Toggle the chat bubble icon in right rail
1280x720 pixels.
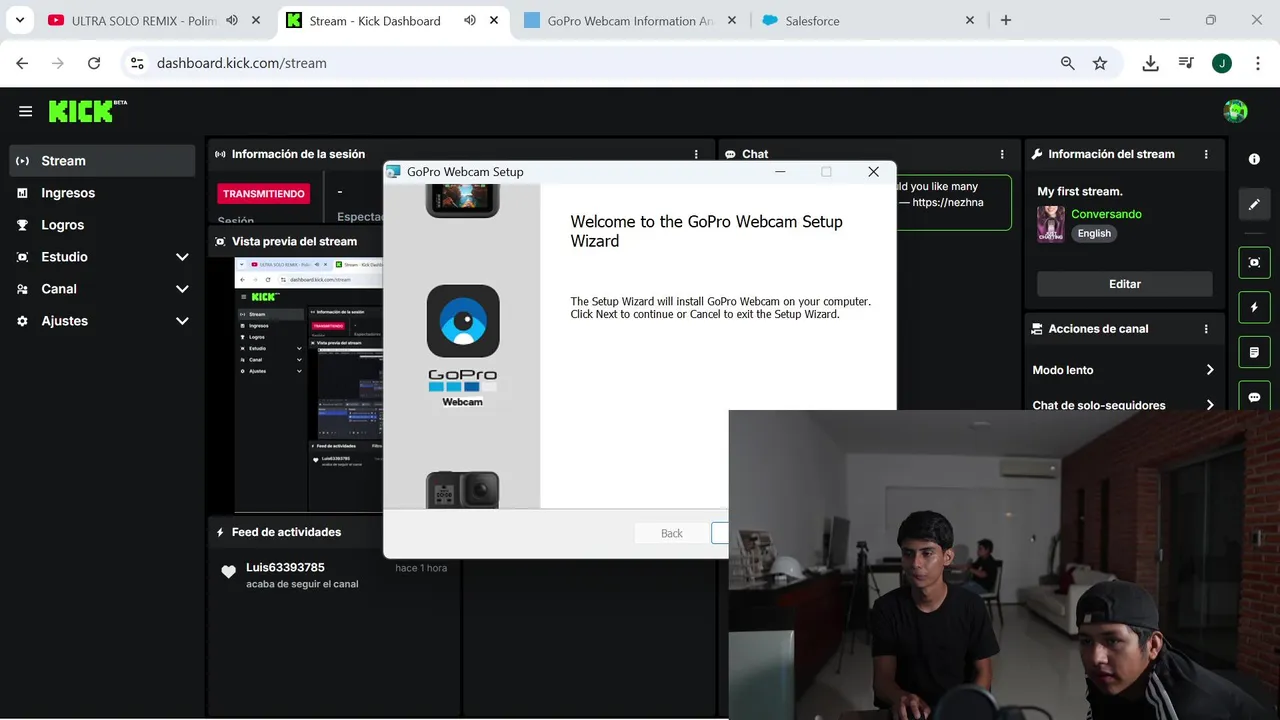1254,396
